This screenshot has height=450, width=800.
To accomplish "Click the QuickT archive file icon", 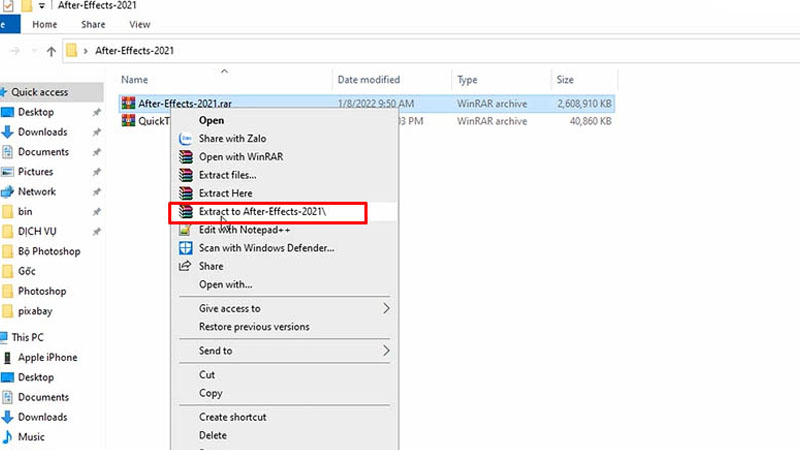I will point(128,121).
